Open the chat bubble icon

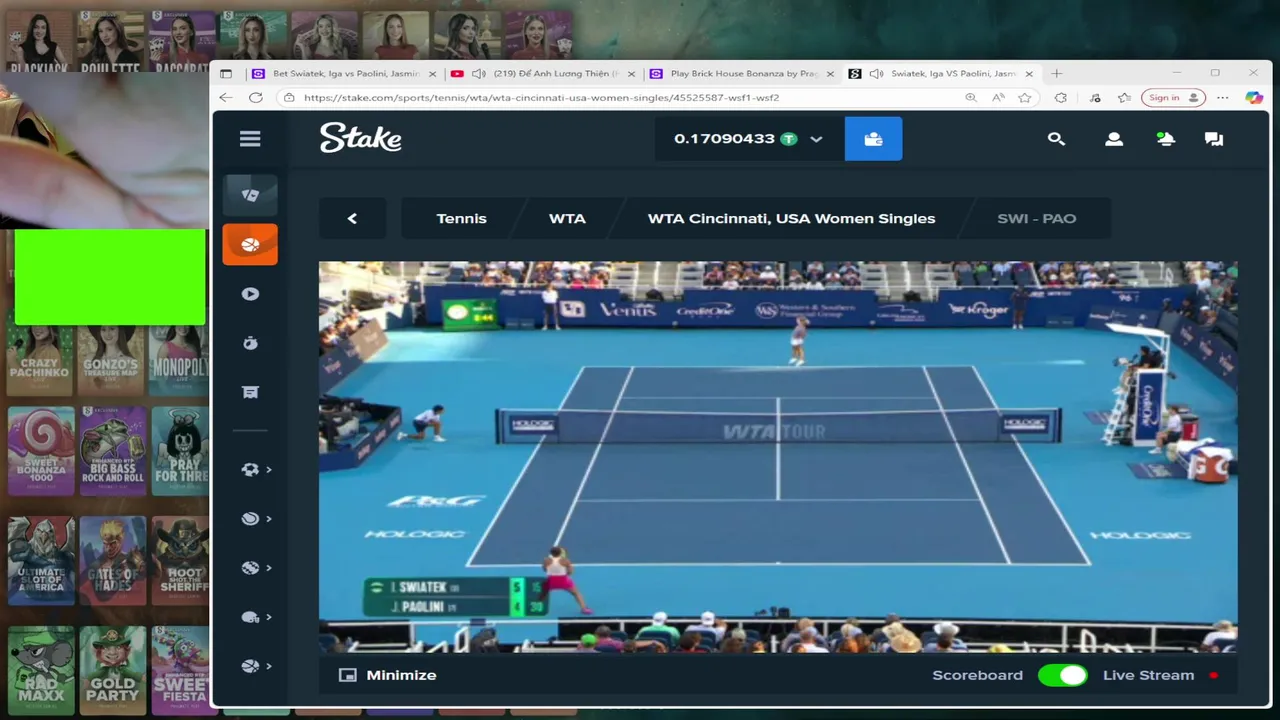coord(1214,139)
